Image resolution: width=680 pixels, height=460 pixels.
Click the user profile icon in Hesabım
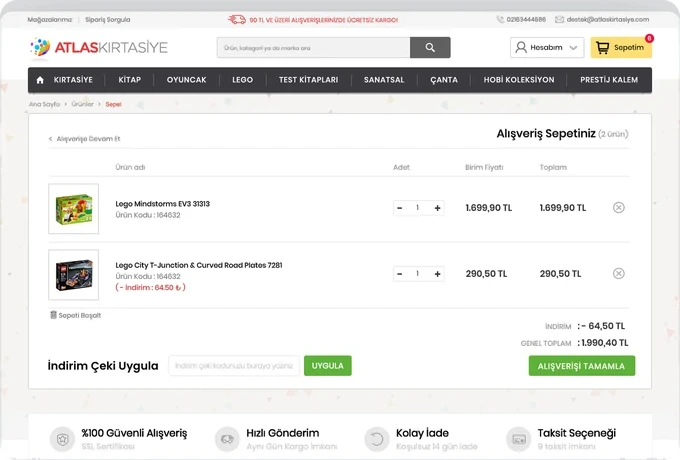click(521, 47)
